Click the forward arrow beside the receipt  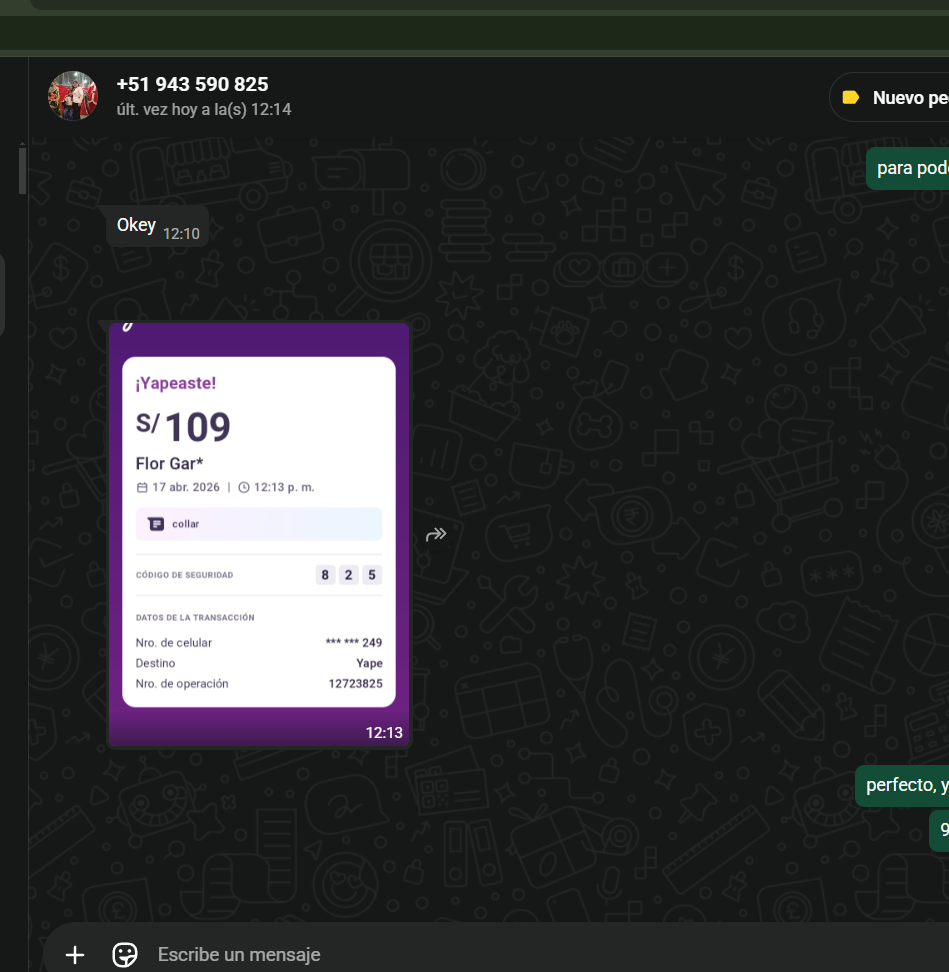[x=436, y=534]
